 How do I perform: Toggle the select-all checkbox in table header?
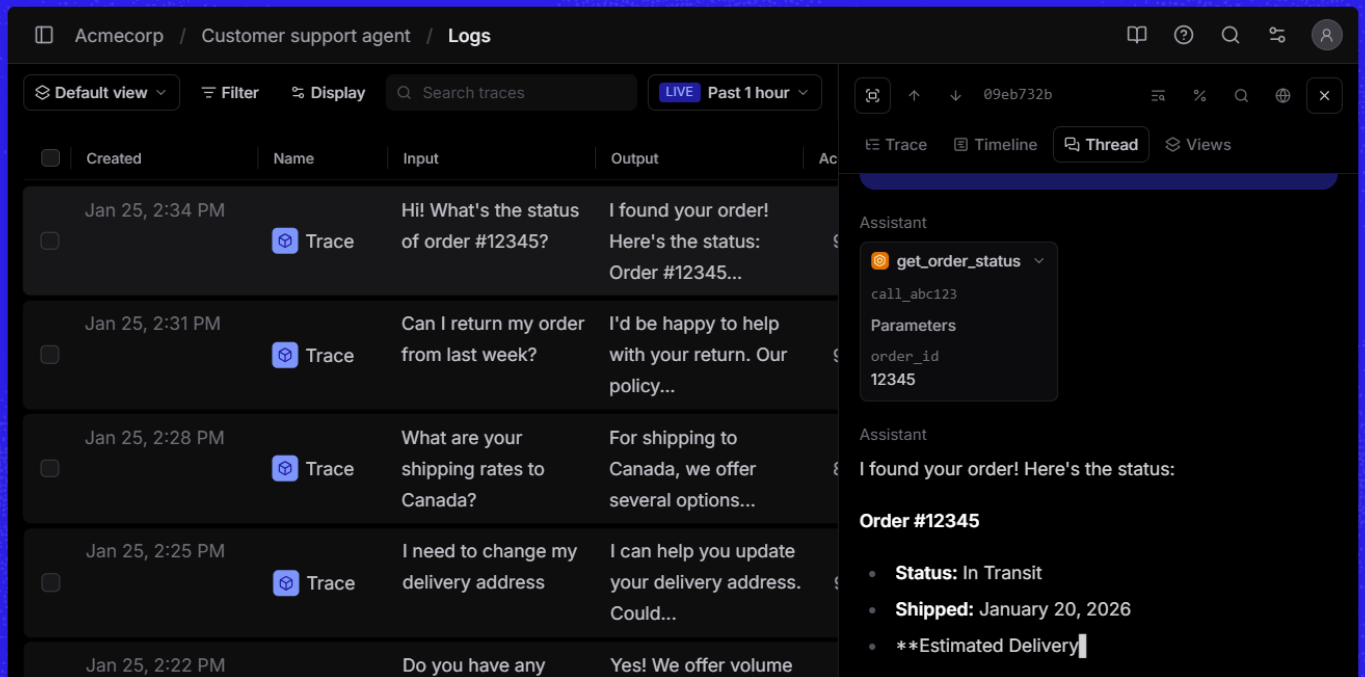pos(50,158)
